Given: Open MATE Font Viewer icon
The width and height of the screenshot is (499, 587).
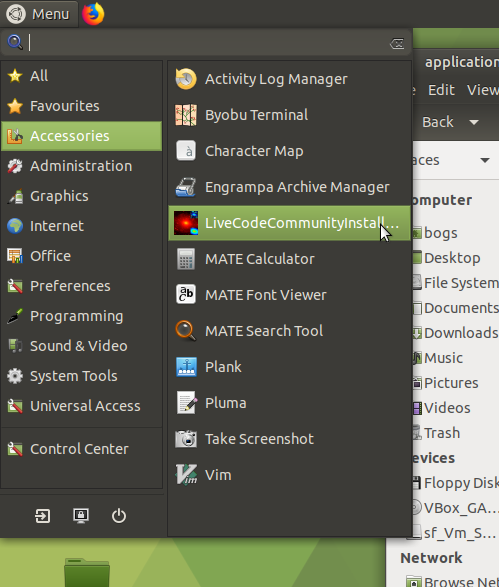Looking at the screenshot, I should 186,295.
